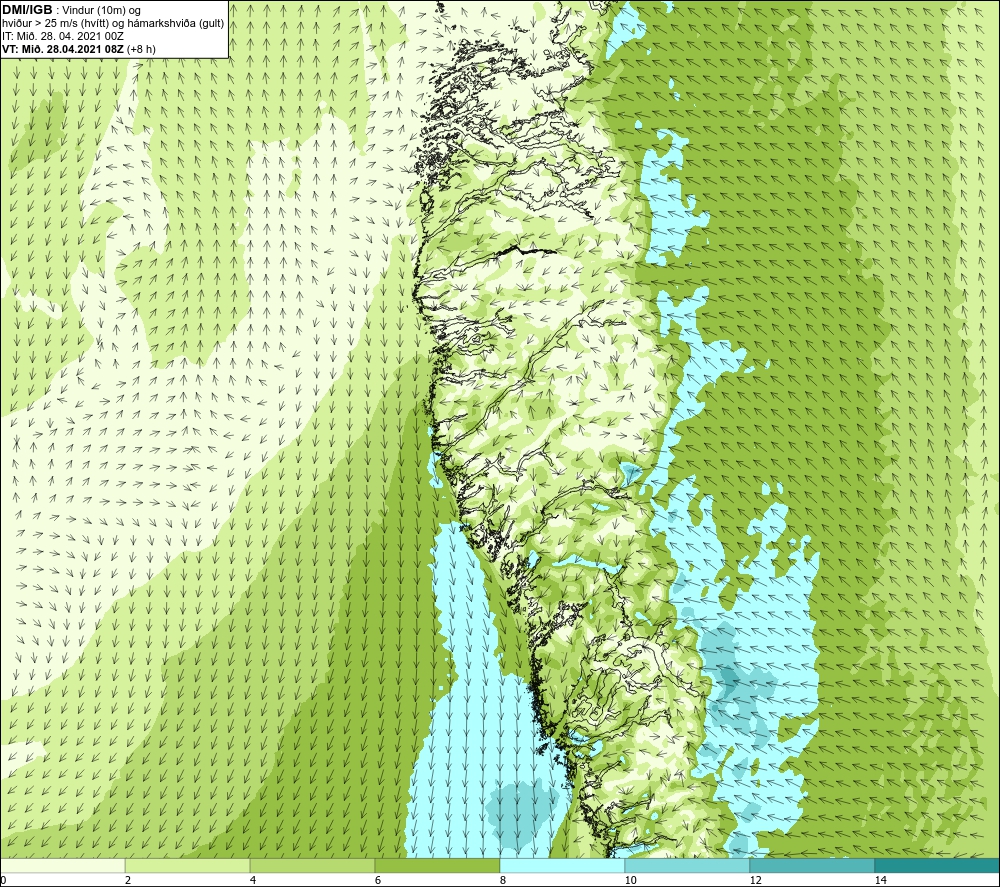Click the 10–12 m/s cyan swatch
The image size is (1000, 887).
[688, 865]
